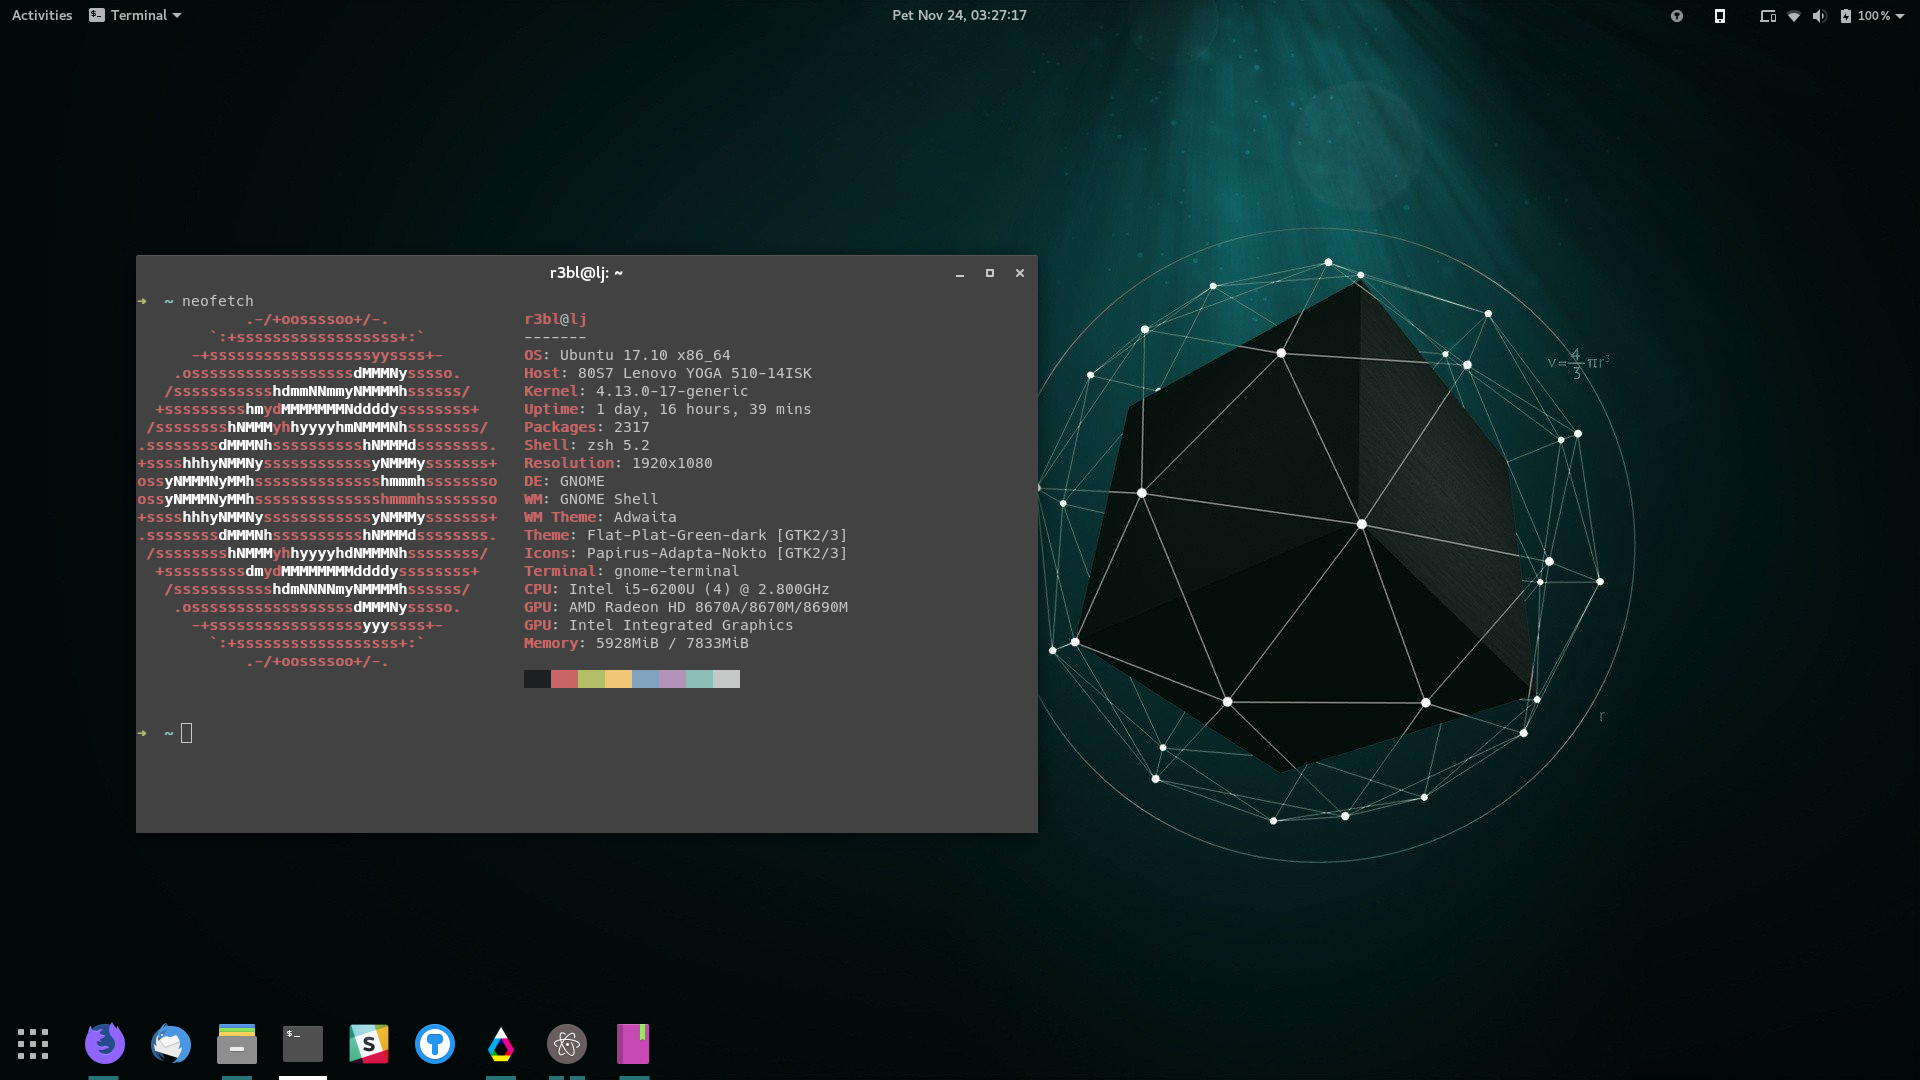Open the Files manager dock icon
This screenshot has width=1920, height=1080.
(x=237, y=1044)
